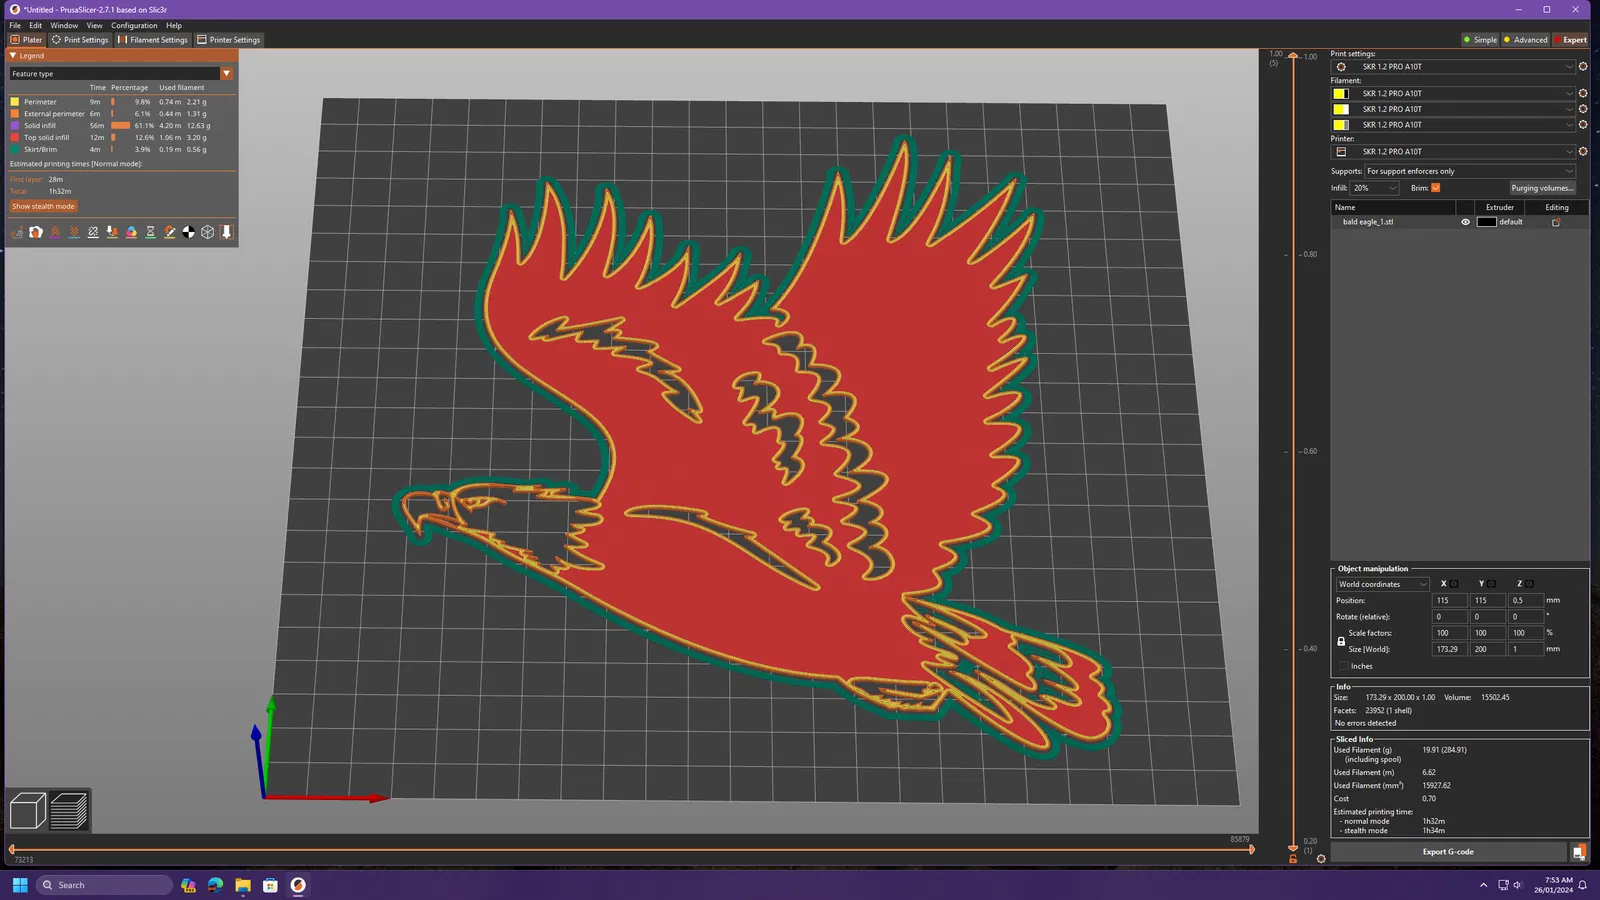Viewport: 1600px width, 900px height.
Task: Click the bald eagle_1.stl editing icon
Action: (x=1556, y=222)
